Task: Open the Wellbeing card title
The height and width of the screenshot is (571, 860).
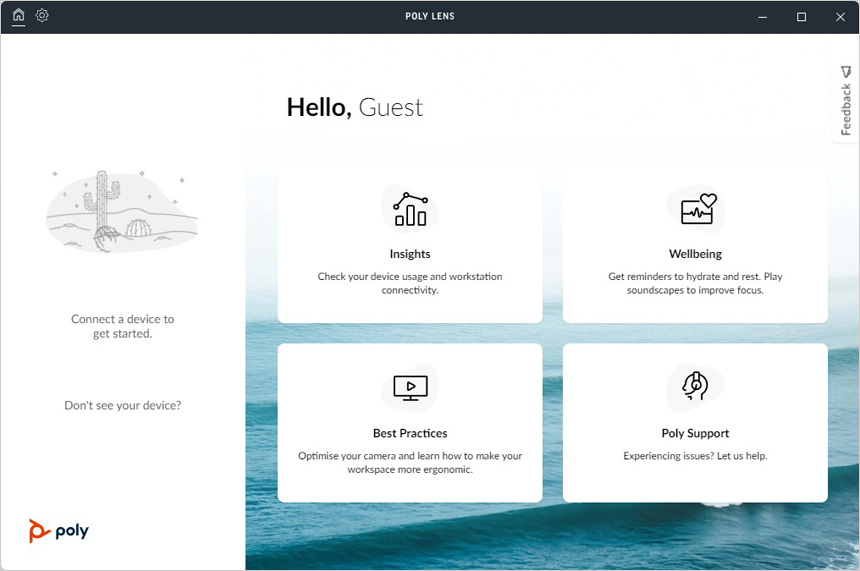Action: [x=695, y=254]
